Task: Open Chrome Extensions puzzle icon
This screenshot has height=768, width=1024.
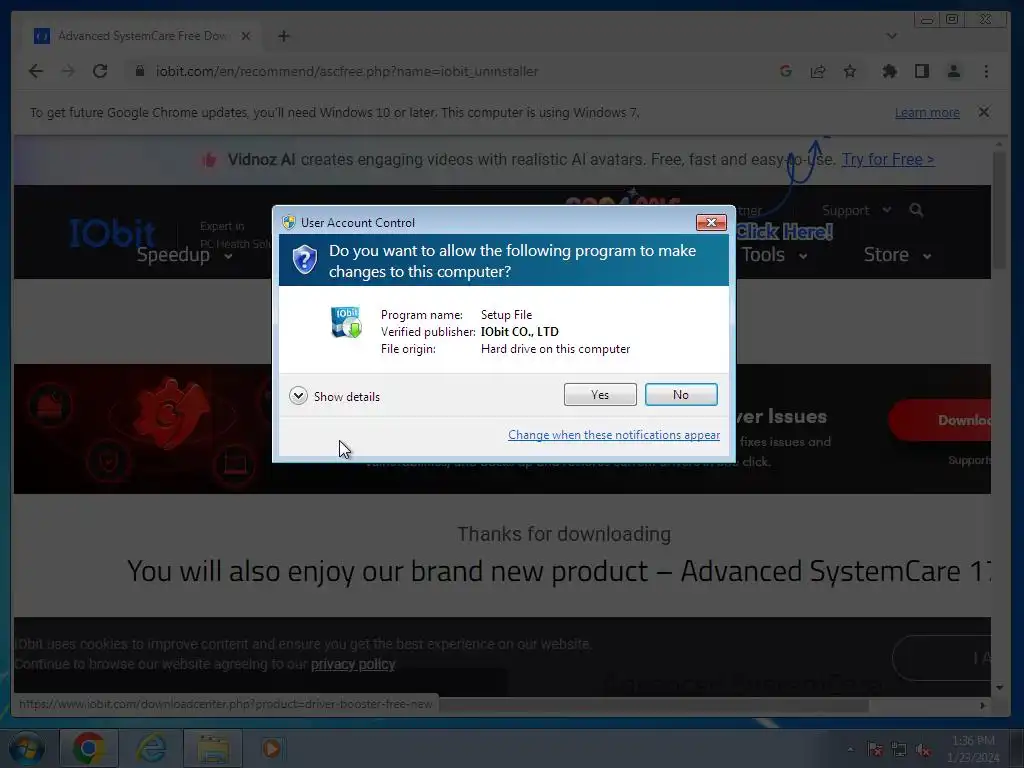Action: (889, 71)
